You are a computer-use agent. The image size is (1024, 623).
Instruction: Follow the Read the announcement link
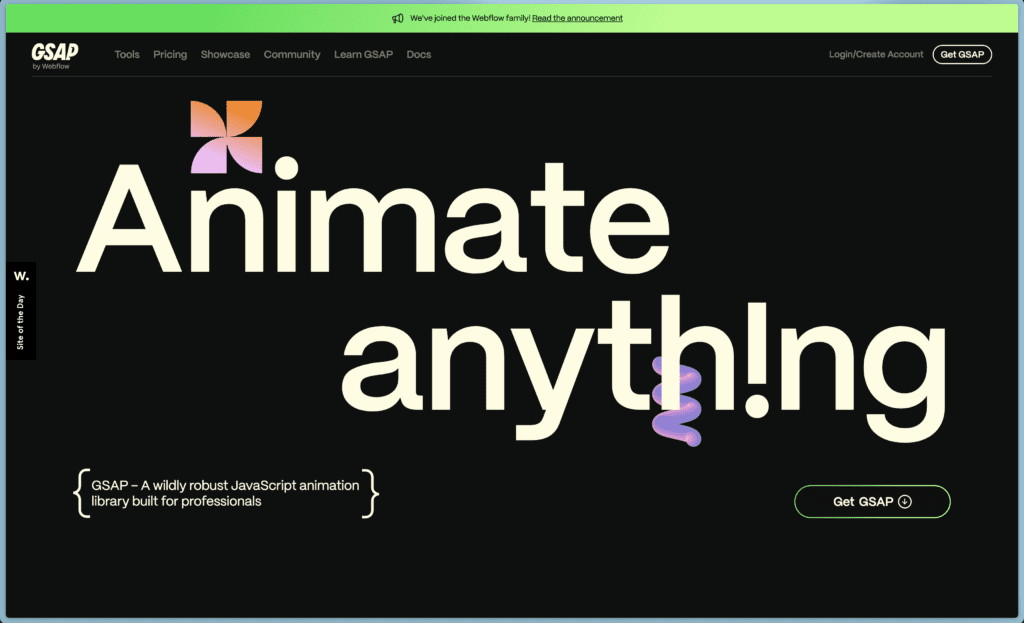pos(577,18)
